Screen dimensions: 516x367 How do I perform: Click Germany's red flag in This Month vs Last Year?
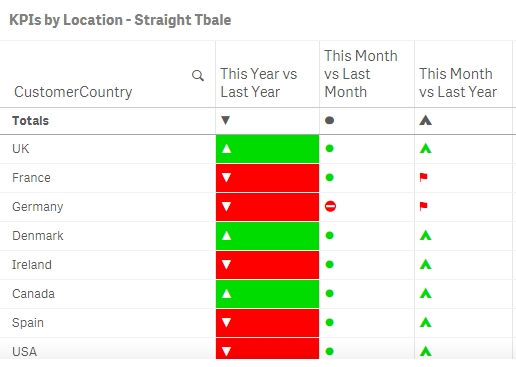(424, 206)
